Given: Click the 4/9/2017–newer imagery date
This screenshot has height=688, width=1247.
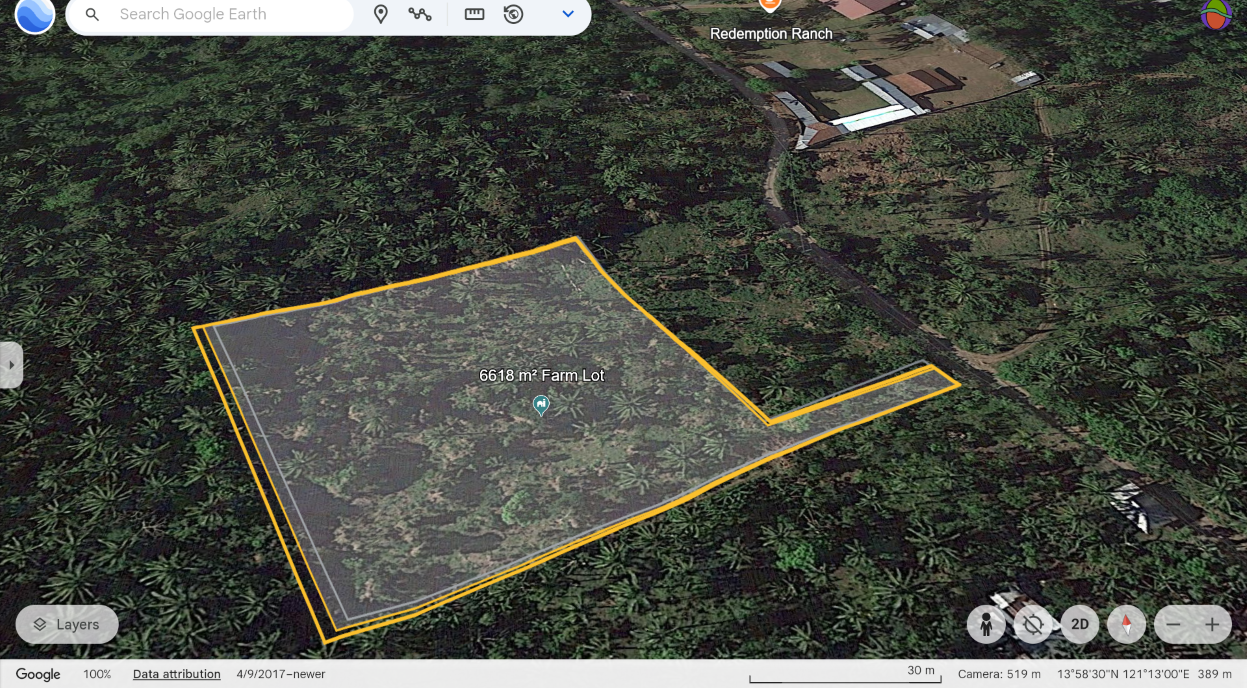Looking at the screenshot, I should pyautogui.click(x=281, y=674).
